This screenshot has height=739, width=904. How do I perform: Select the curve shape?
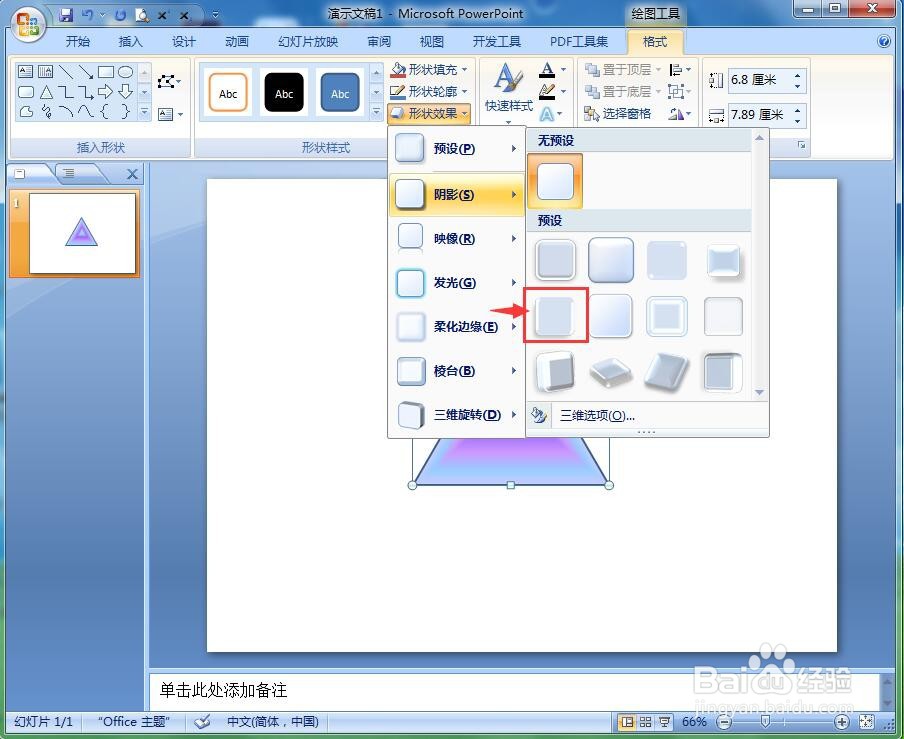(x=86, y=111)
